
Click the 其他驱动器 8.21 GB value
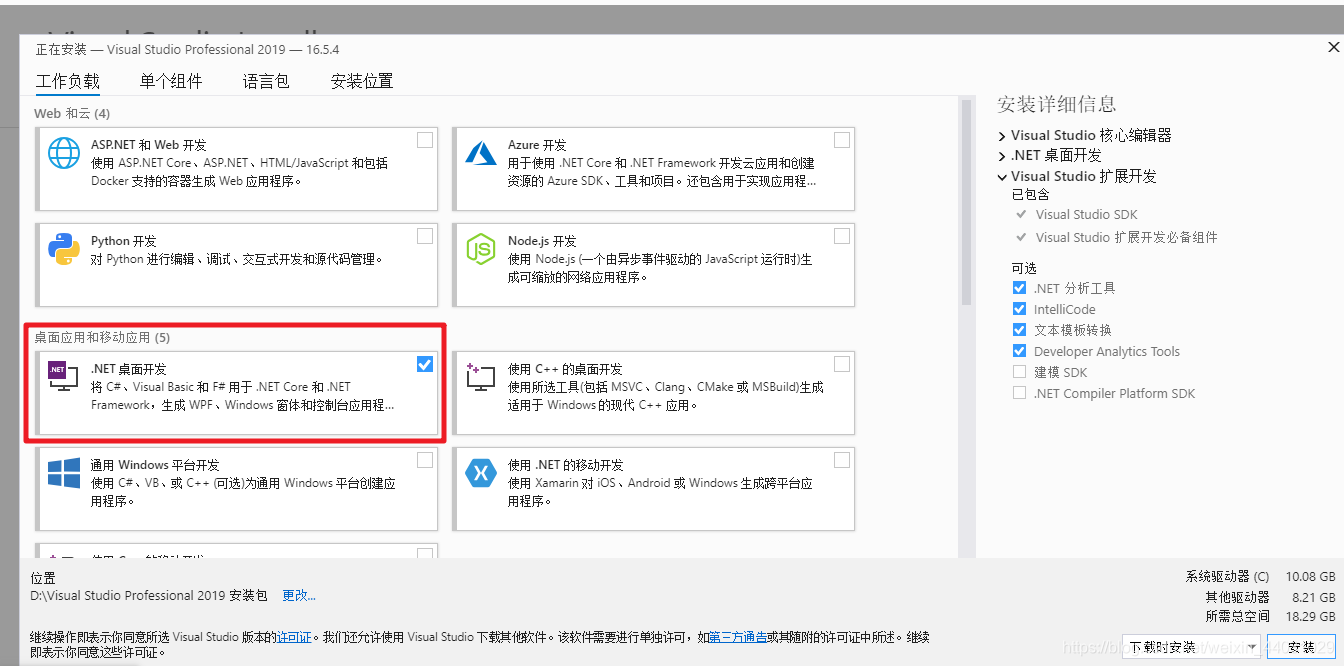click(1313, 597)
